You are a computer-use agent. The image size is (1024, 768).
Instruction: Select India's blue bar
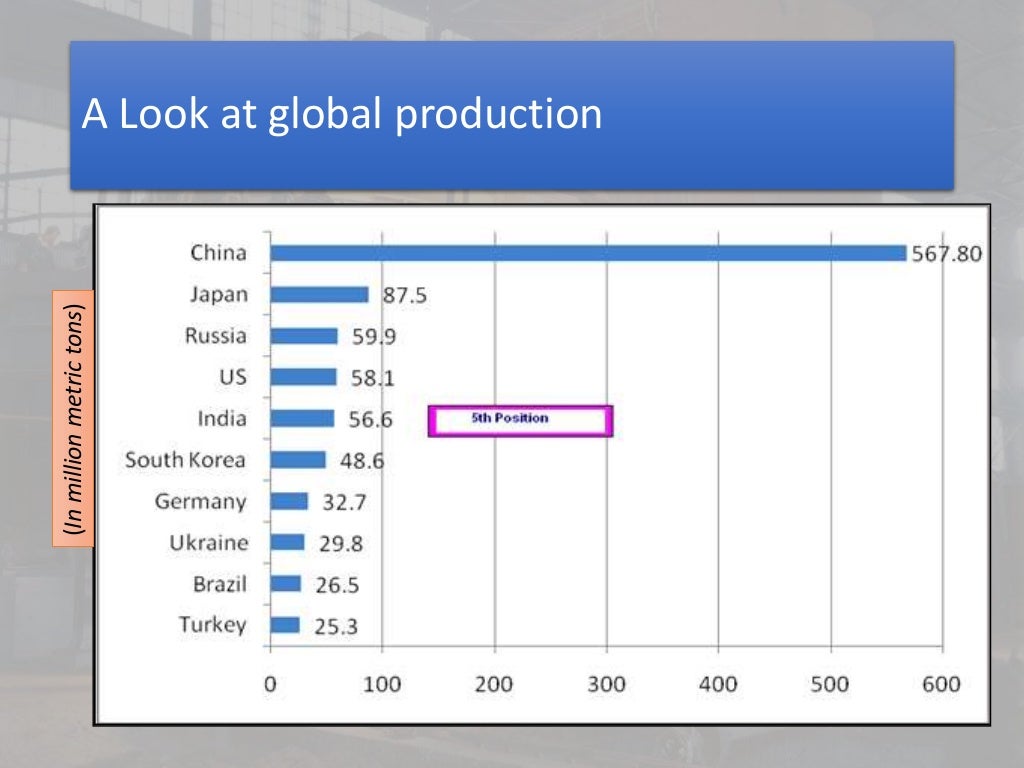tap(302, 418)
